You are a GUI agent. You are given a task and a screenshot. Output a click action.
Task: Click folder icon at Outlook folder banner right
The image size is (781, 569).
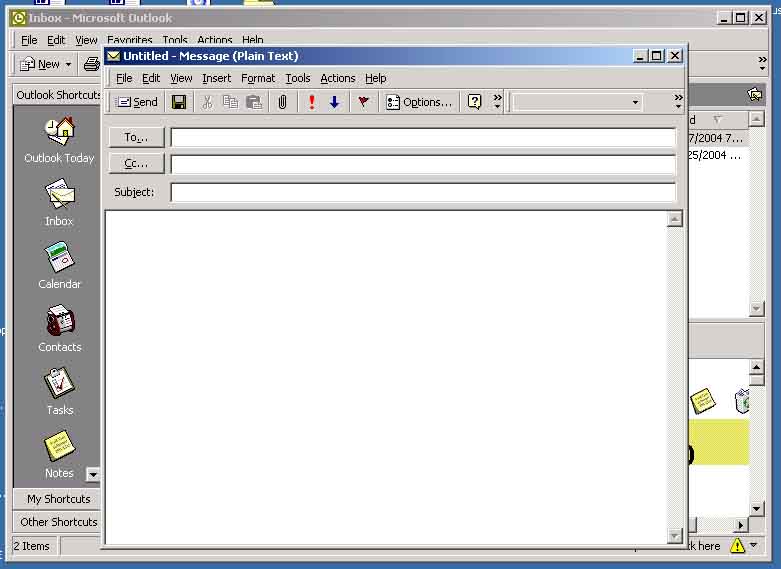(x=755, y=94)
